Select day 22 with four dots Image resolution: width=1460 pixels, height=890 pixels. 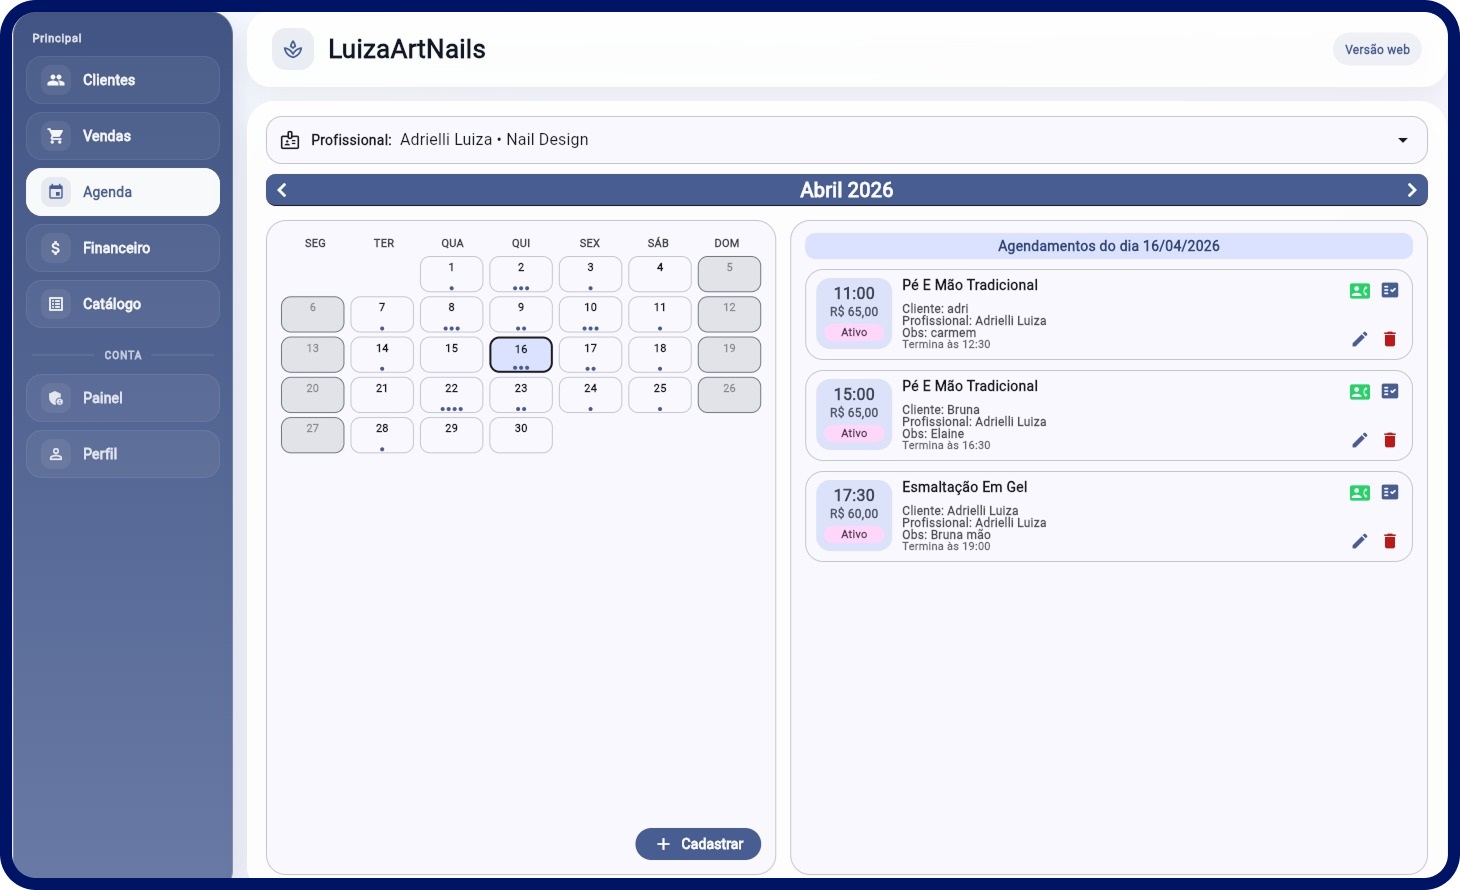pos(452,395)
